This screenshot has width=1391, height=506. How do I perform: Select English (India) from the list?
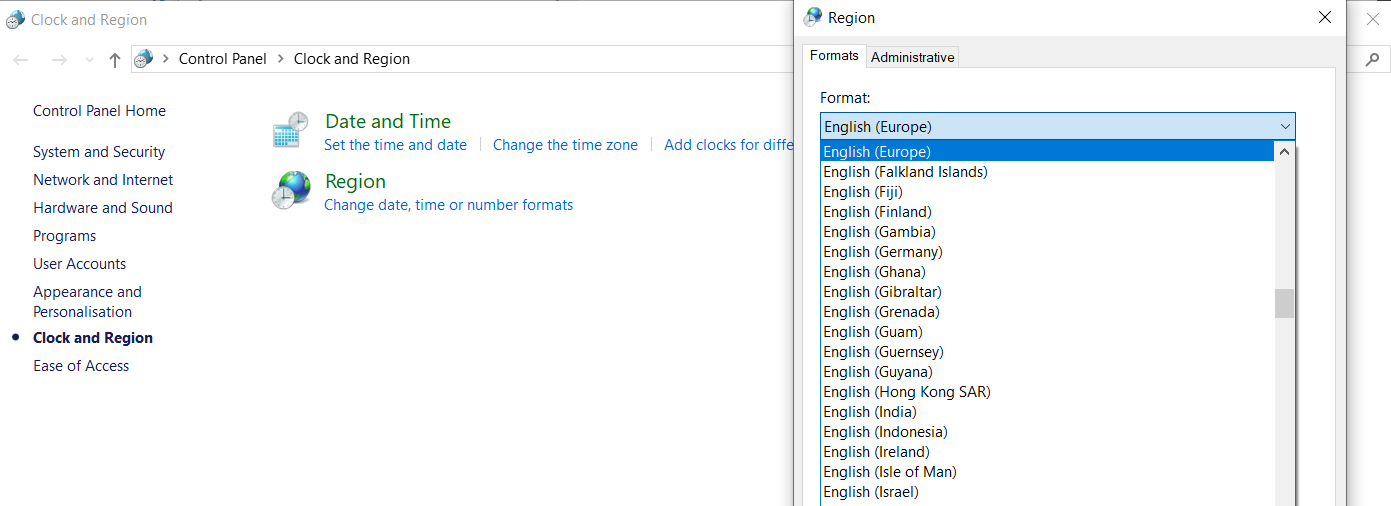pos(869,412)
